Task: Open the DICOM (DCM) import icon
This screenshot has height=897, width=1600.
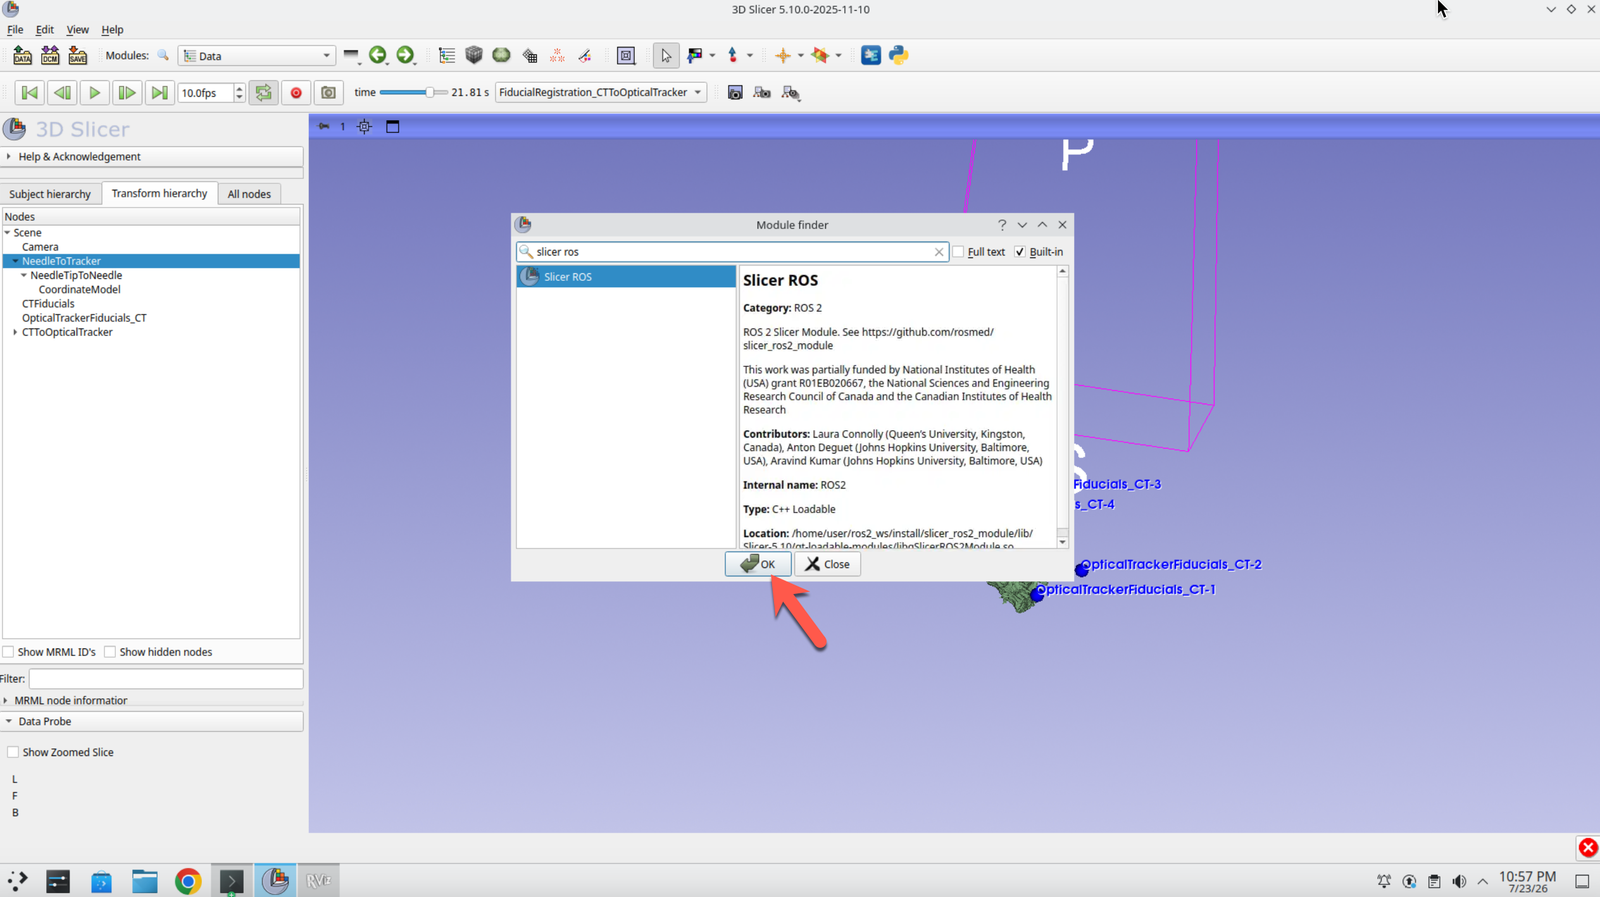Action: pos(50,56)
